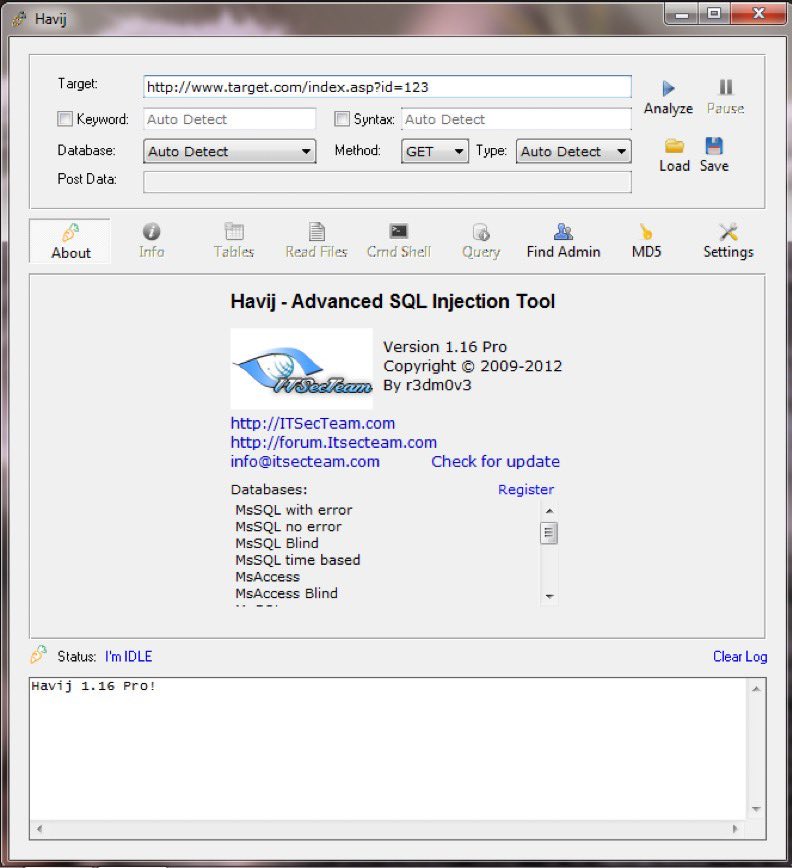Select 'MsSQL with error' in the list
792x868 pixels.
pyautogui.click(x=294, y=510)
